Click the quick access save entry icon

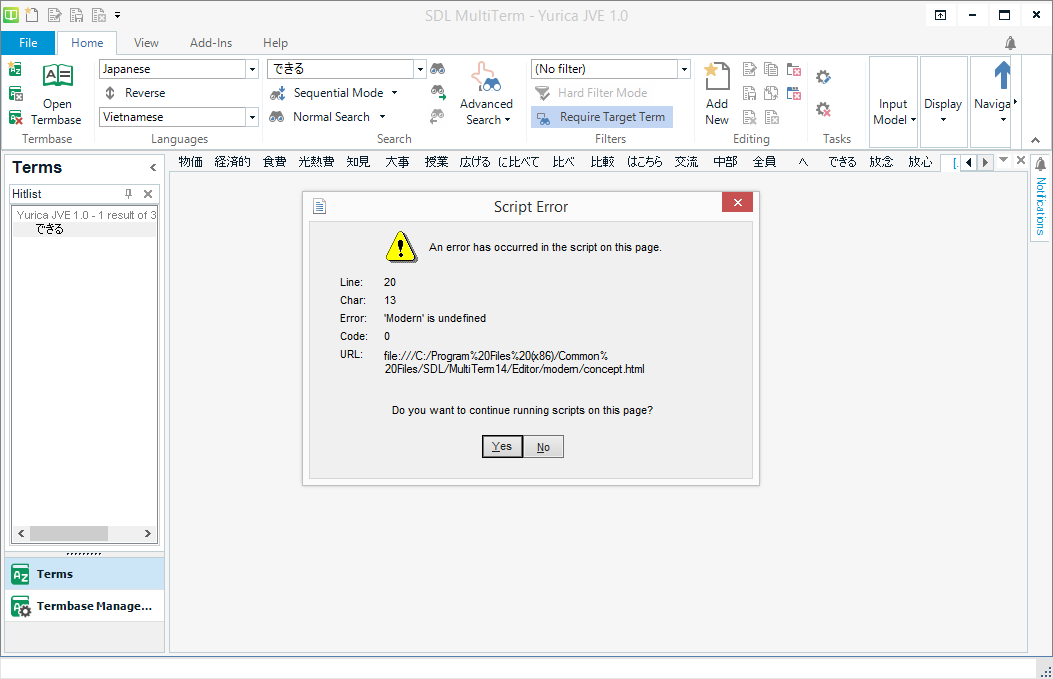point(77,14)
